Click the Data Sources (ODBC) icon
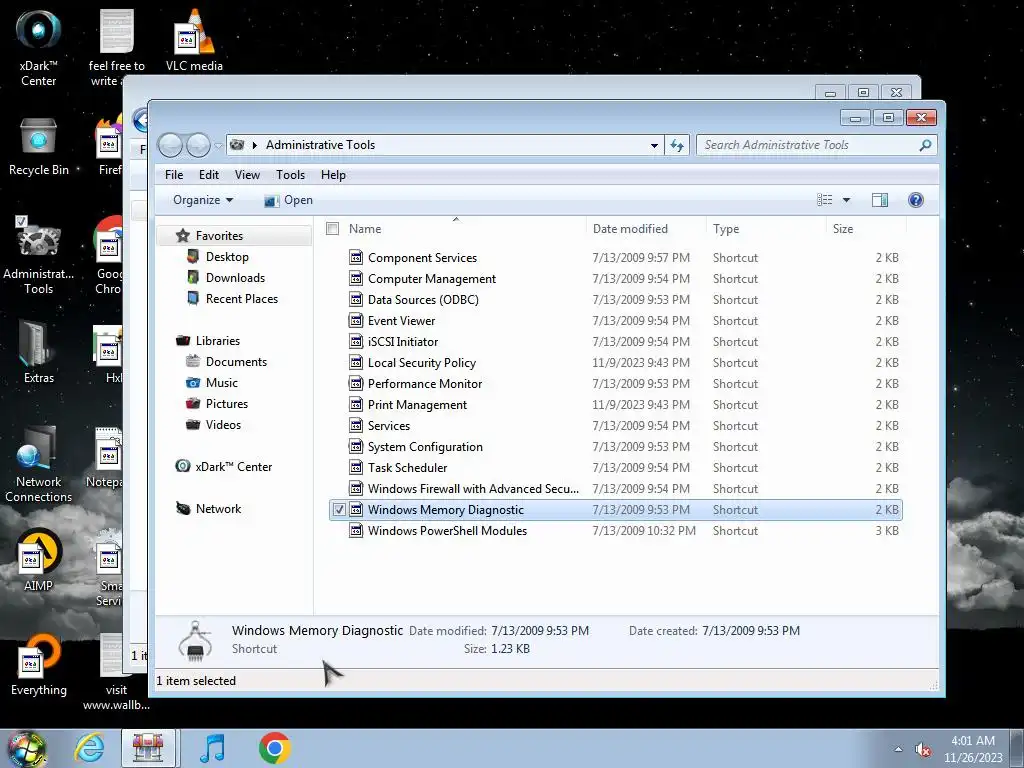 pos(356,299)
